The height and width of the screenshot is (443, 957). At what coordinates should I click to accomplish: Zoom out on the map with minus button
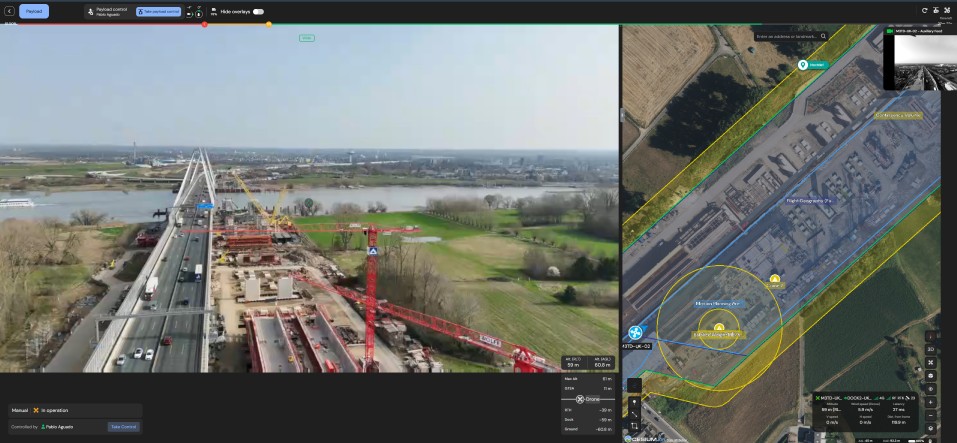click(x=931, y=415)
